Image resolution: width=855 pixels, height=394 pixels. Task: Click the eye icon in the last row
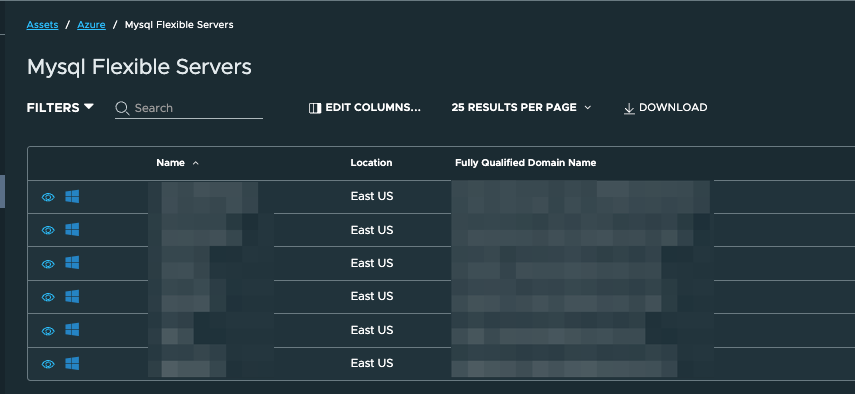tap(48, 364)
